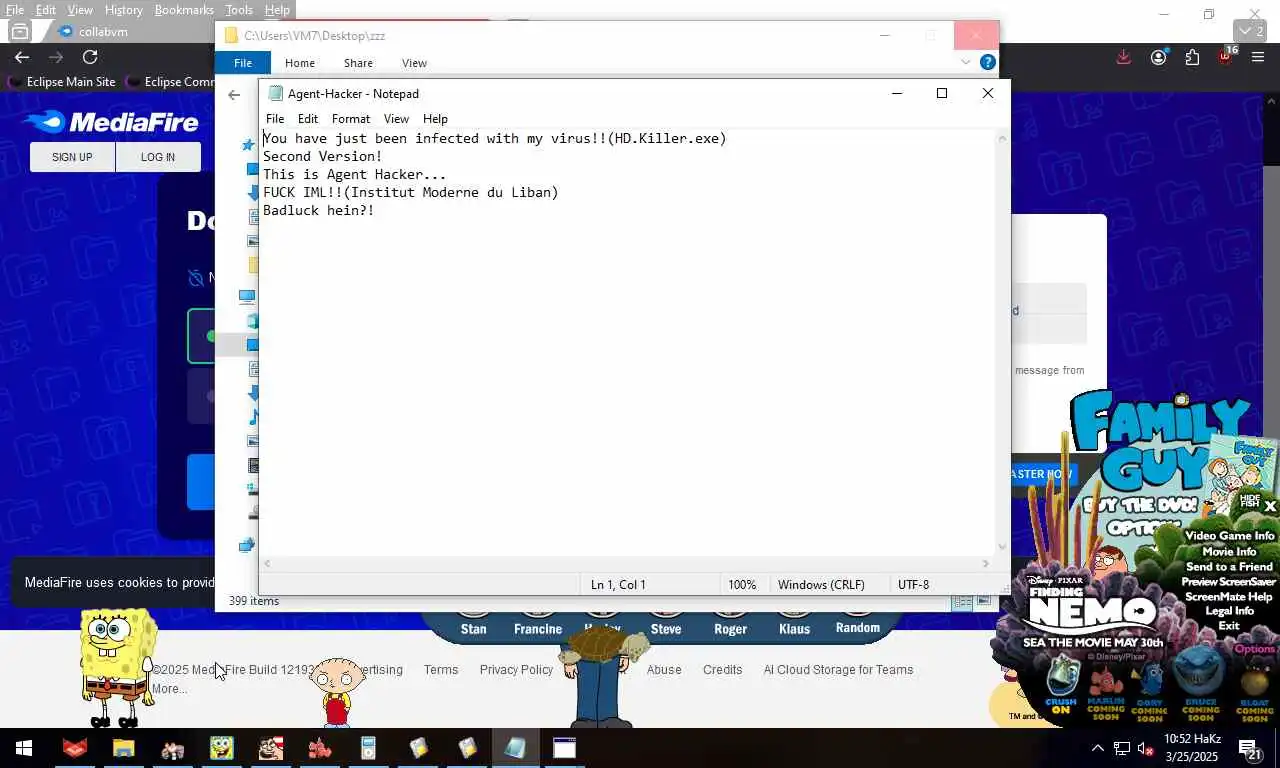Open the Windows Start menu
The width and height of the screenshot is (1280, 768).
[24, 748]
